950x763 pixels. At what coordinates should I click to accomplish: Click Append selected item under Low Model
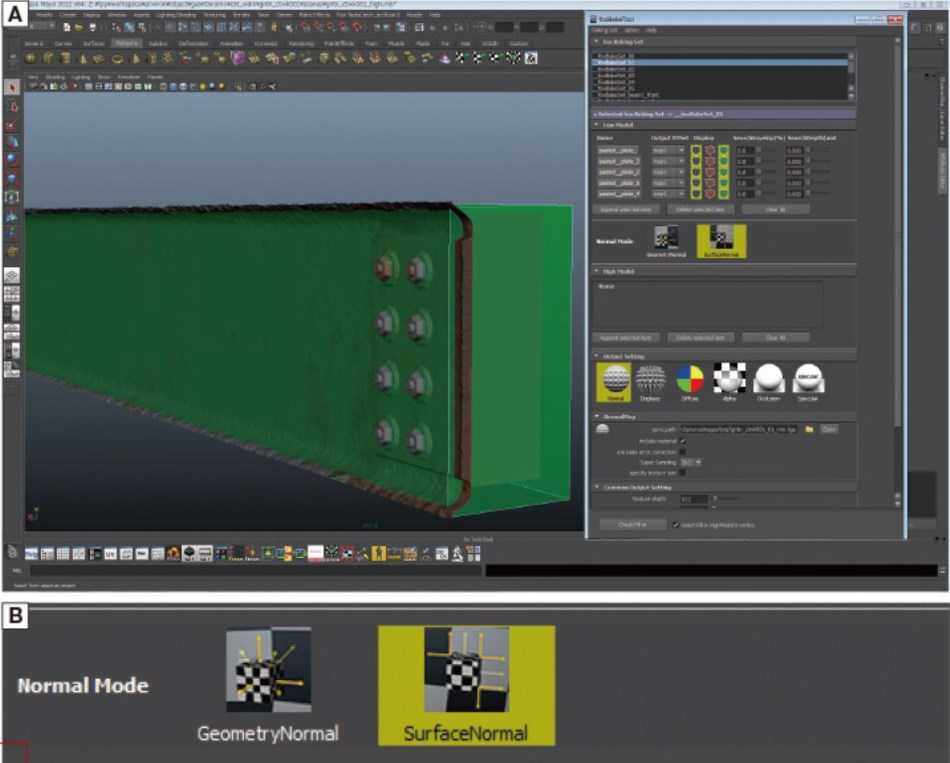coord(626,210)
